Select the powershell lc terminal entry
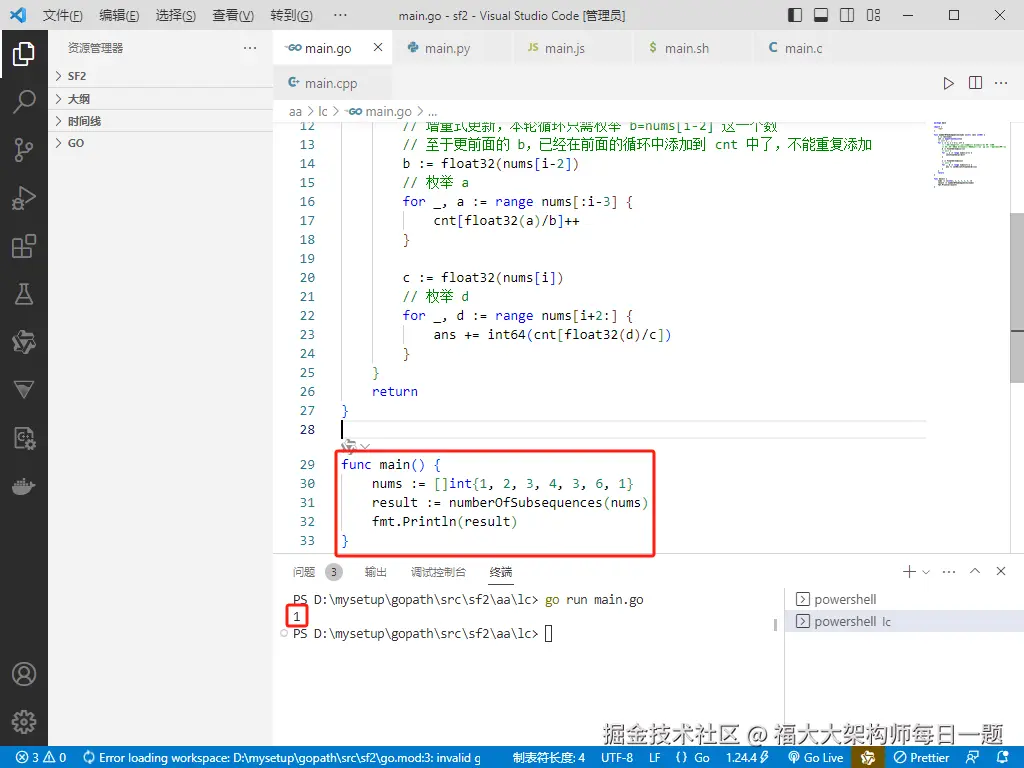The height and width of the screenshot is (768, 1024). [904, 621]
